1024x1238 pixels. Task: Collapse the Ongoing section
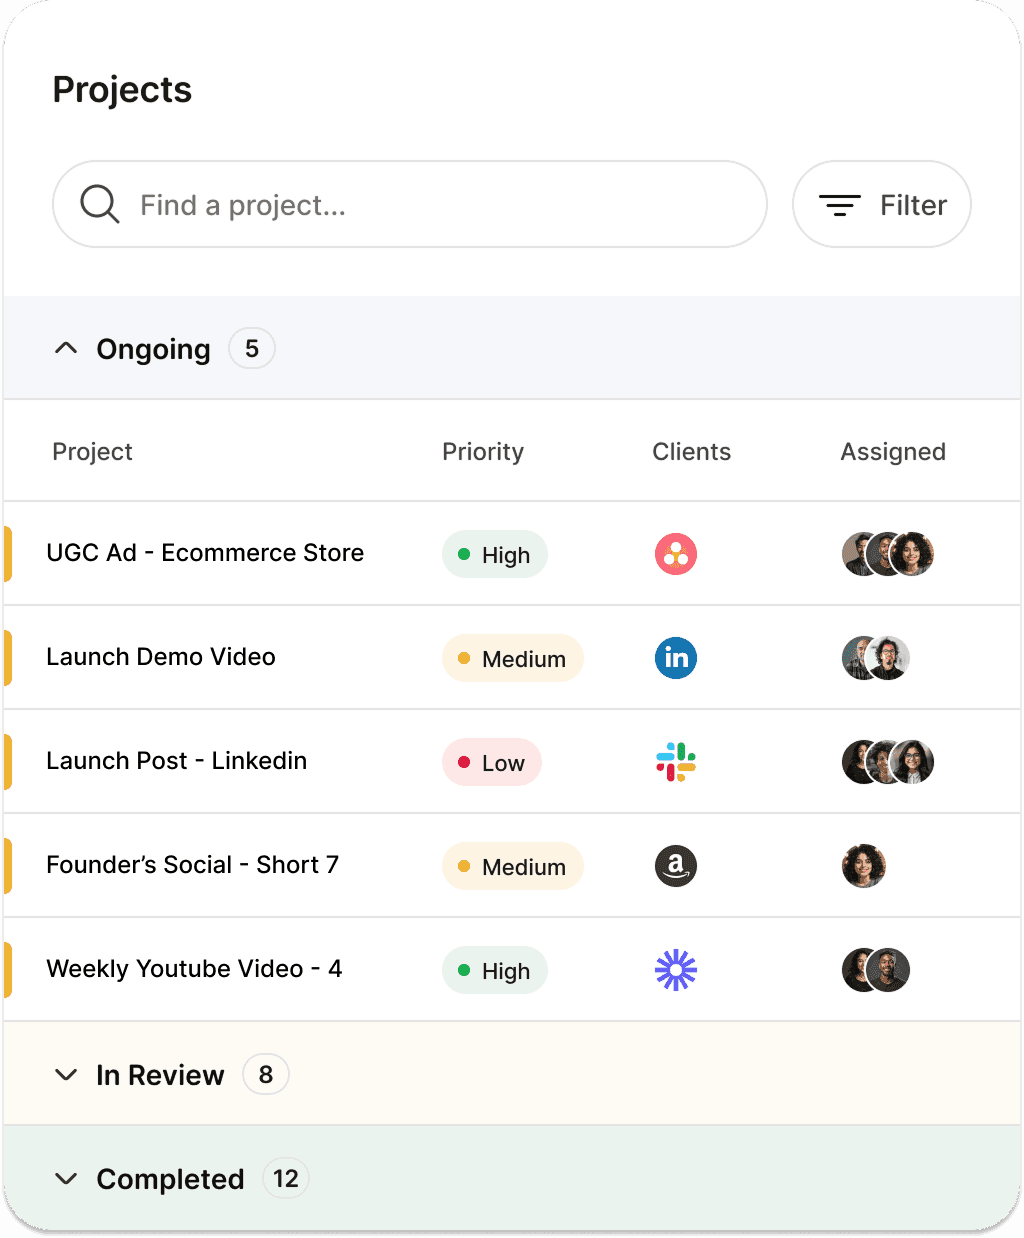(66, 348)
